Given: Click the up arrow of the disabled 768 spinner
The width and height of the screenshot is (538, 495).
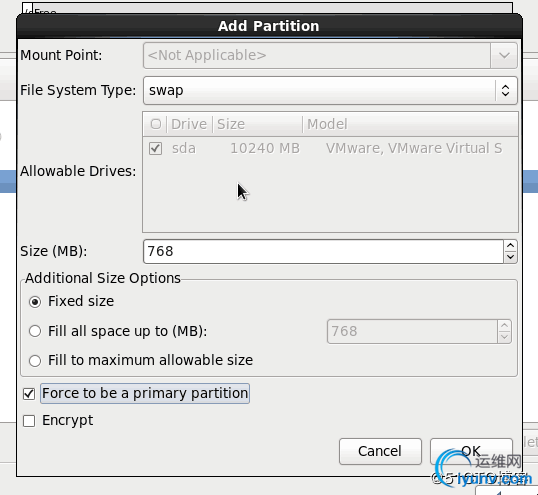Looking at the screenshot, I should point(504,326).
